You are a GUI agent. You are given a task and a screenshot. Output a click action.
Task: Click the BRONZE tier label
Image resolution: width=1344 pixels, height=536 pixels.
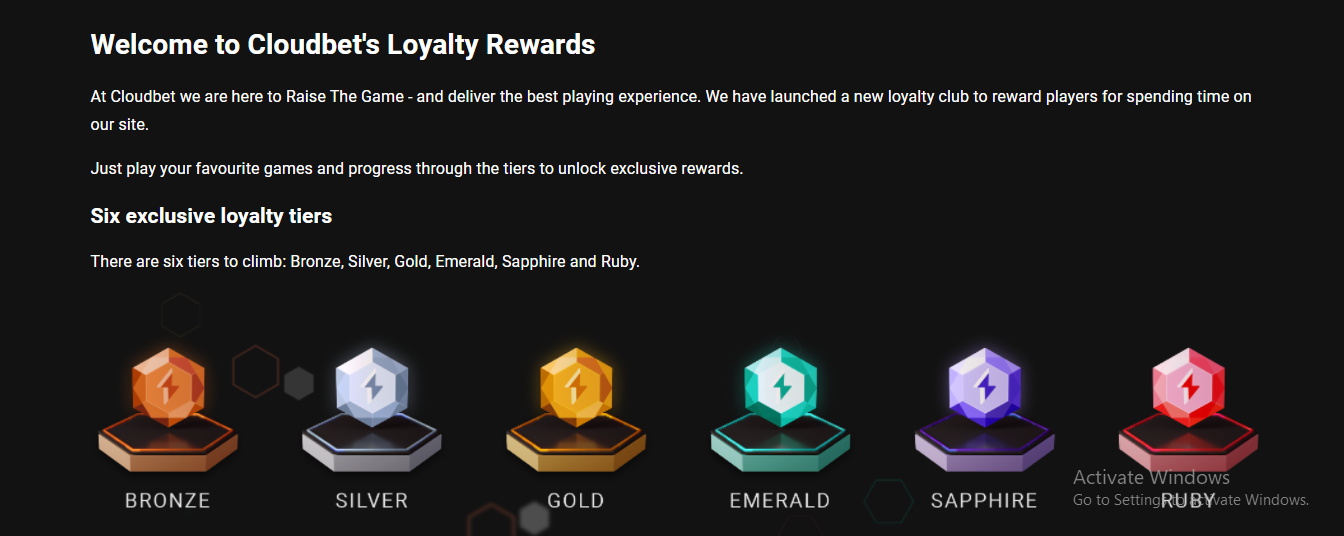tap(168, 501)
